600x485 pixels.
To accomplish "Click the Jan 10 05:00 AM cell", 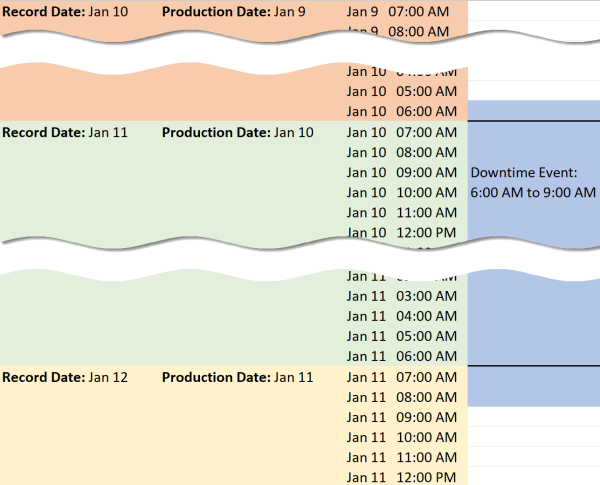I will (402, 91).
